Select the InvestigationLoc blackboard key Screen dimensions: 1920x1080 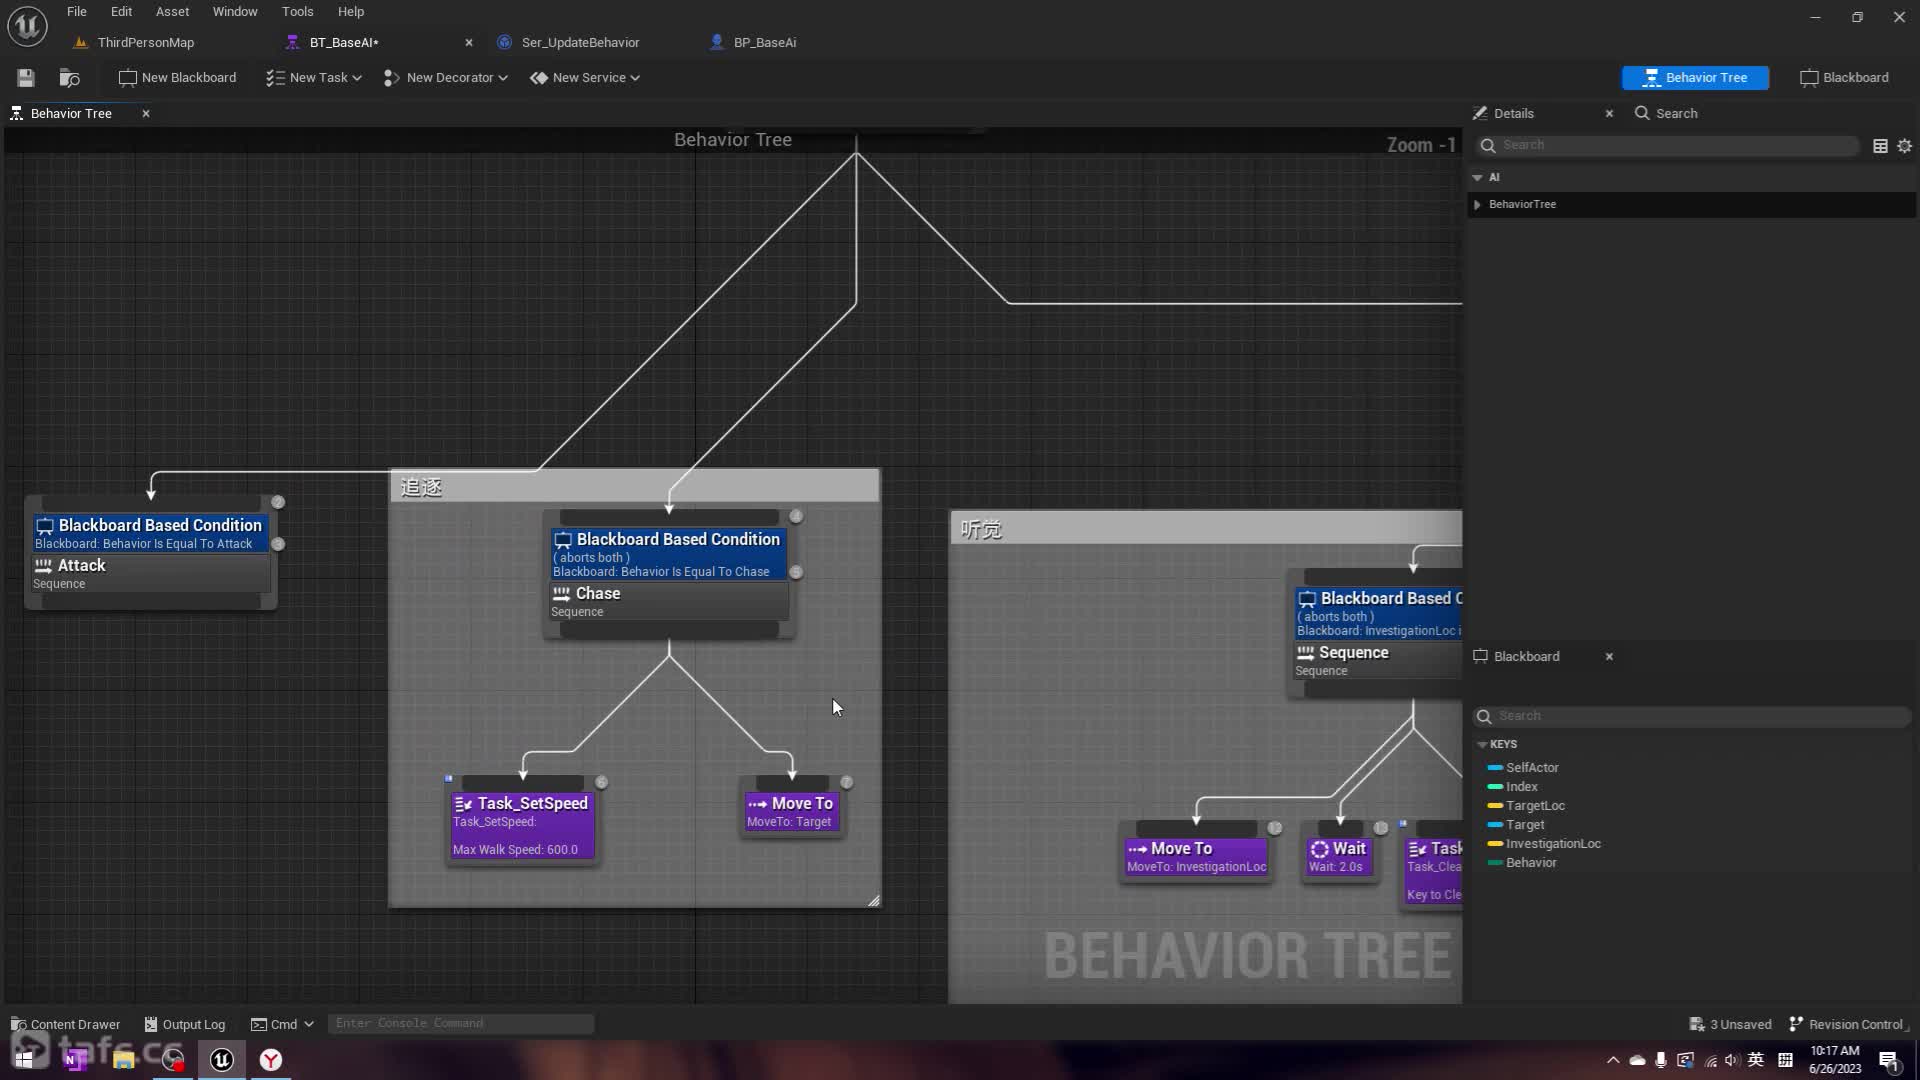coord(1552,844)
